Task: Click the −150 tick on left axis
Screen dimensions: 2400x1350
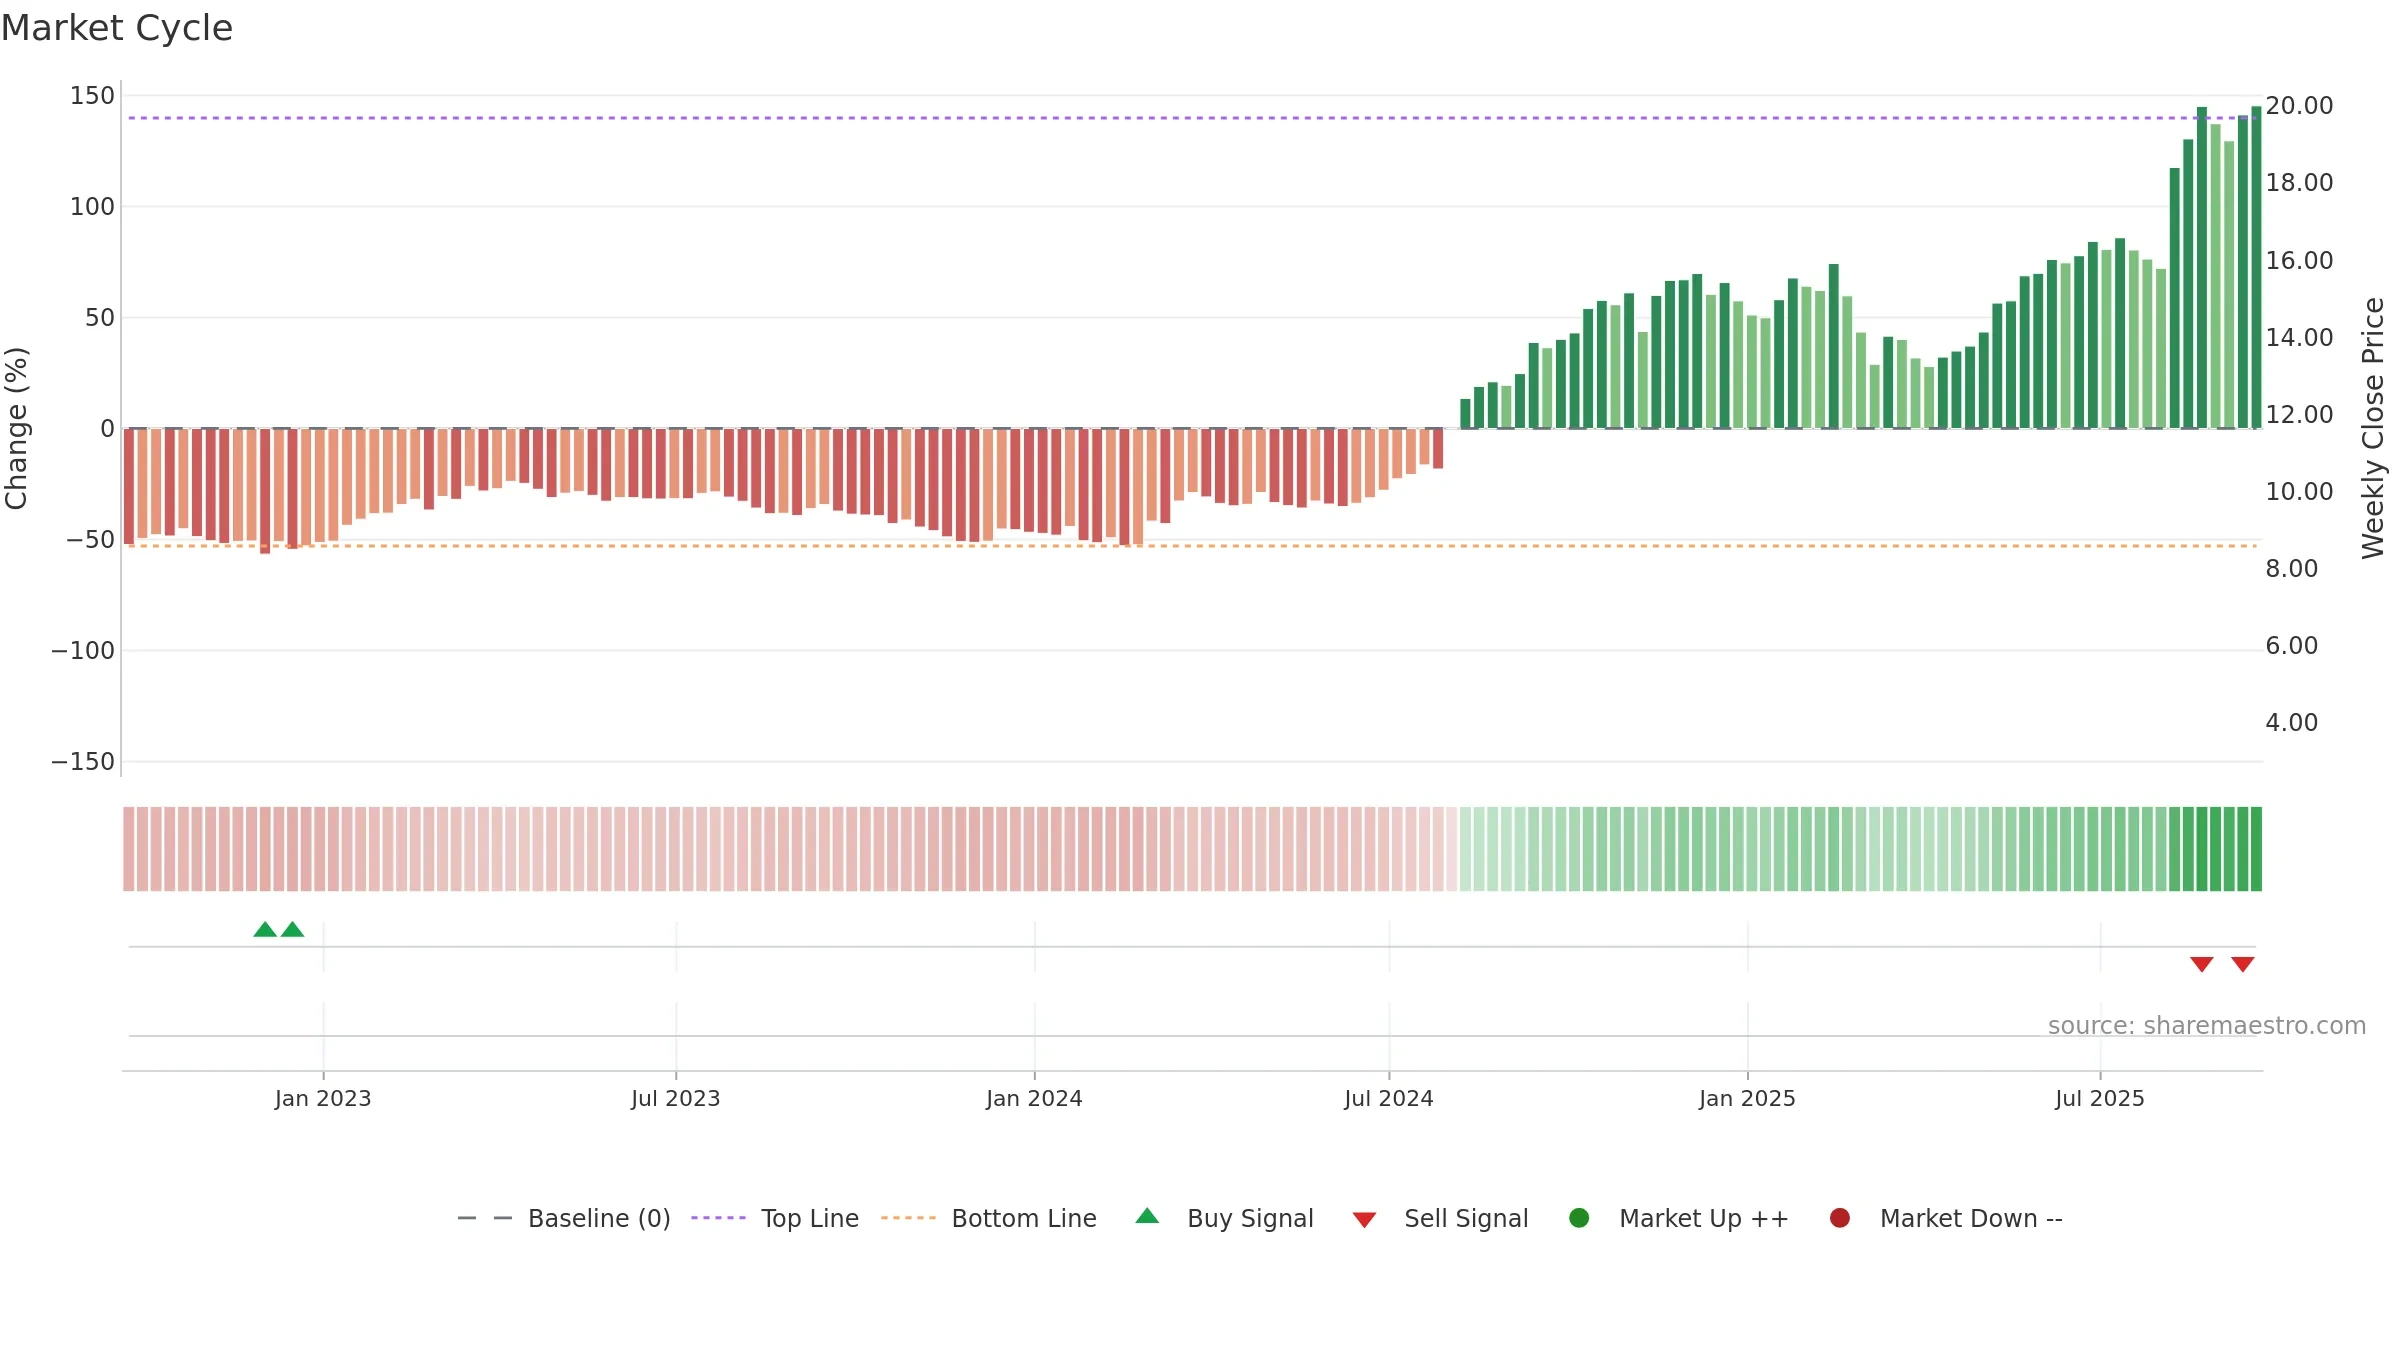Action: tap(83, 762)
